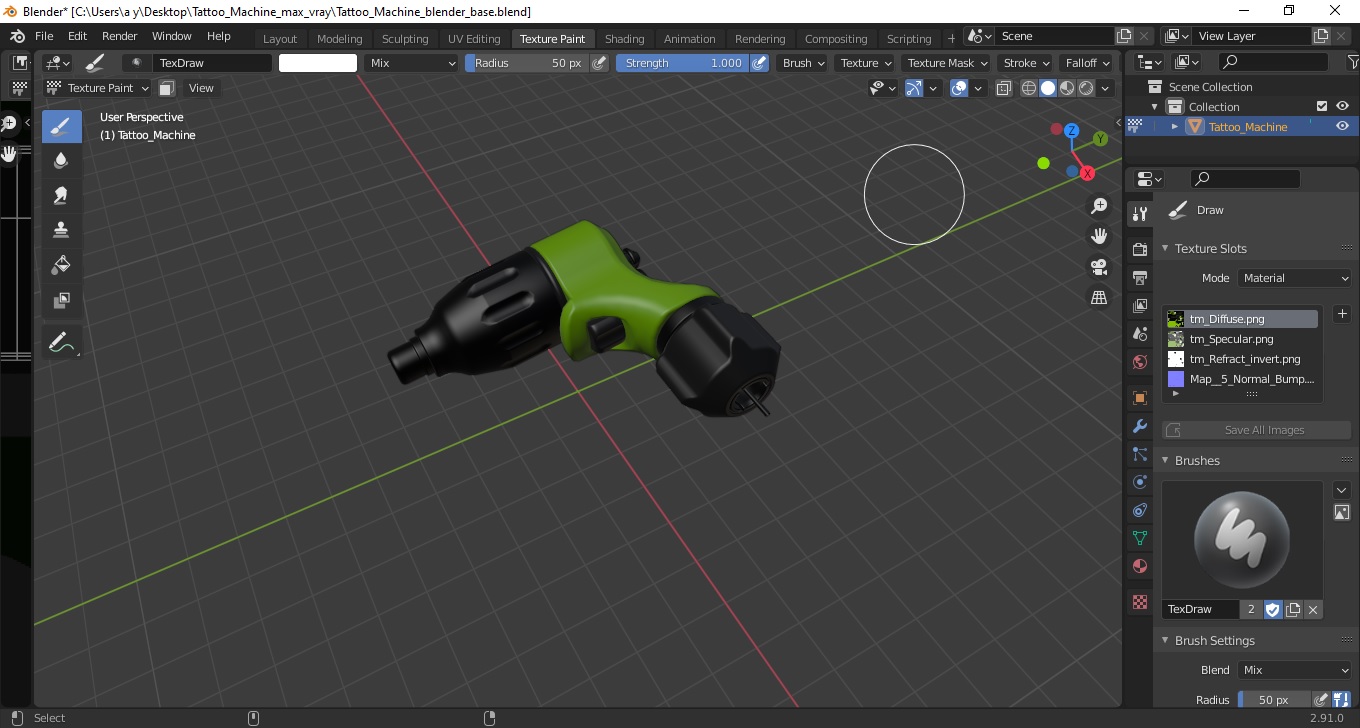This screenshot has height=728, width=1360.
Task: Open the Falloff popover
Action: [1087, 63]
